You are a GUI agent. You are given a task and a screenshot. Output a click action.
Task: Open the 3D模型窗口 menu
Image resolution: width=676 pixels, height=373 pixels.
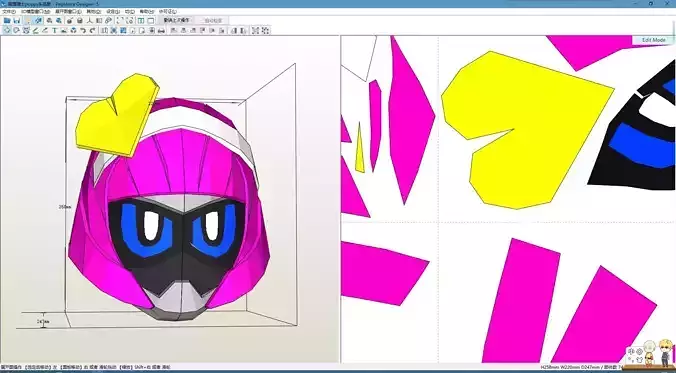click(x=35, y=12)
